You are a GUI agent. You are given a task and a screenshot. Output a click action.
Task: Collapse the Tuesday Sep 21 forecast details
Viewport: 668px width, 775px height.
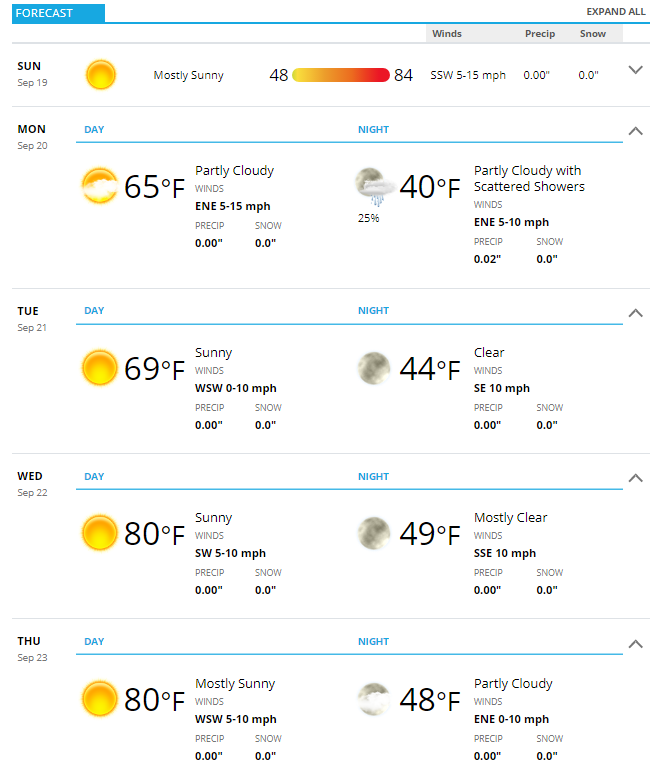635,313
